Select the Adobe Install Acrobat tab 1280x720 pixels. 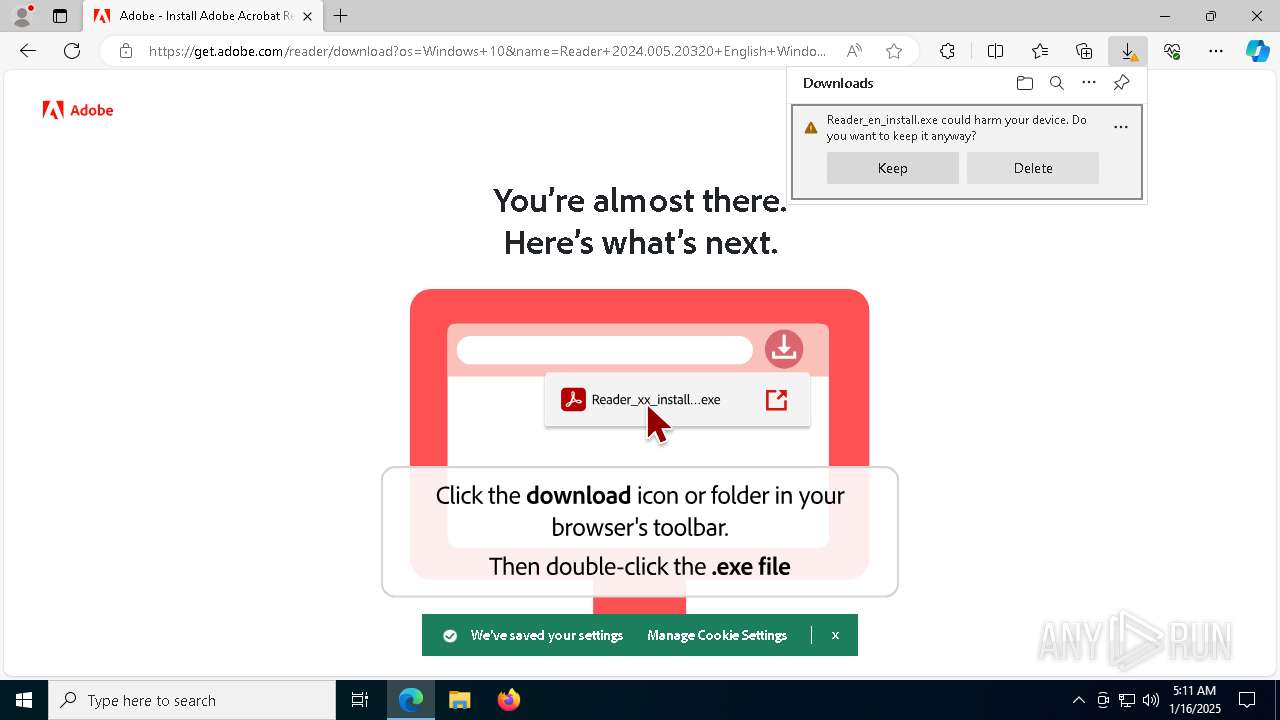point(204,16)
